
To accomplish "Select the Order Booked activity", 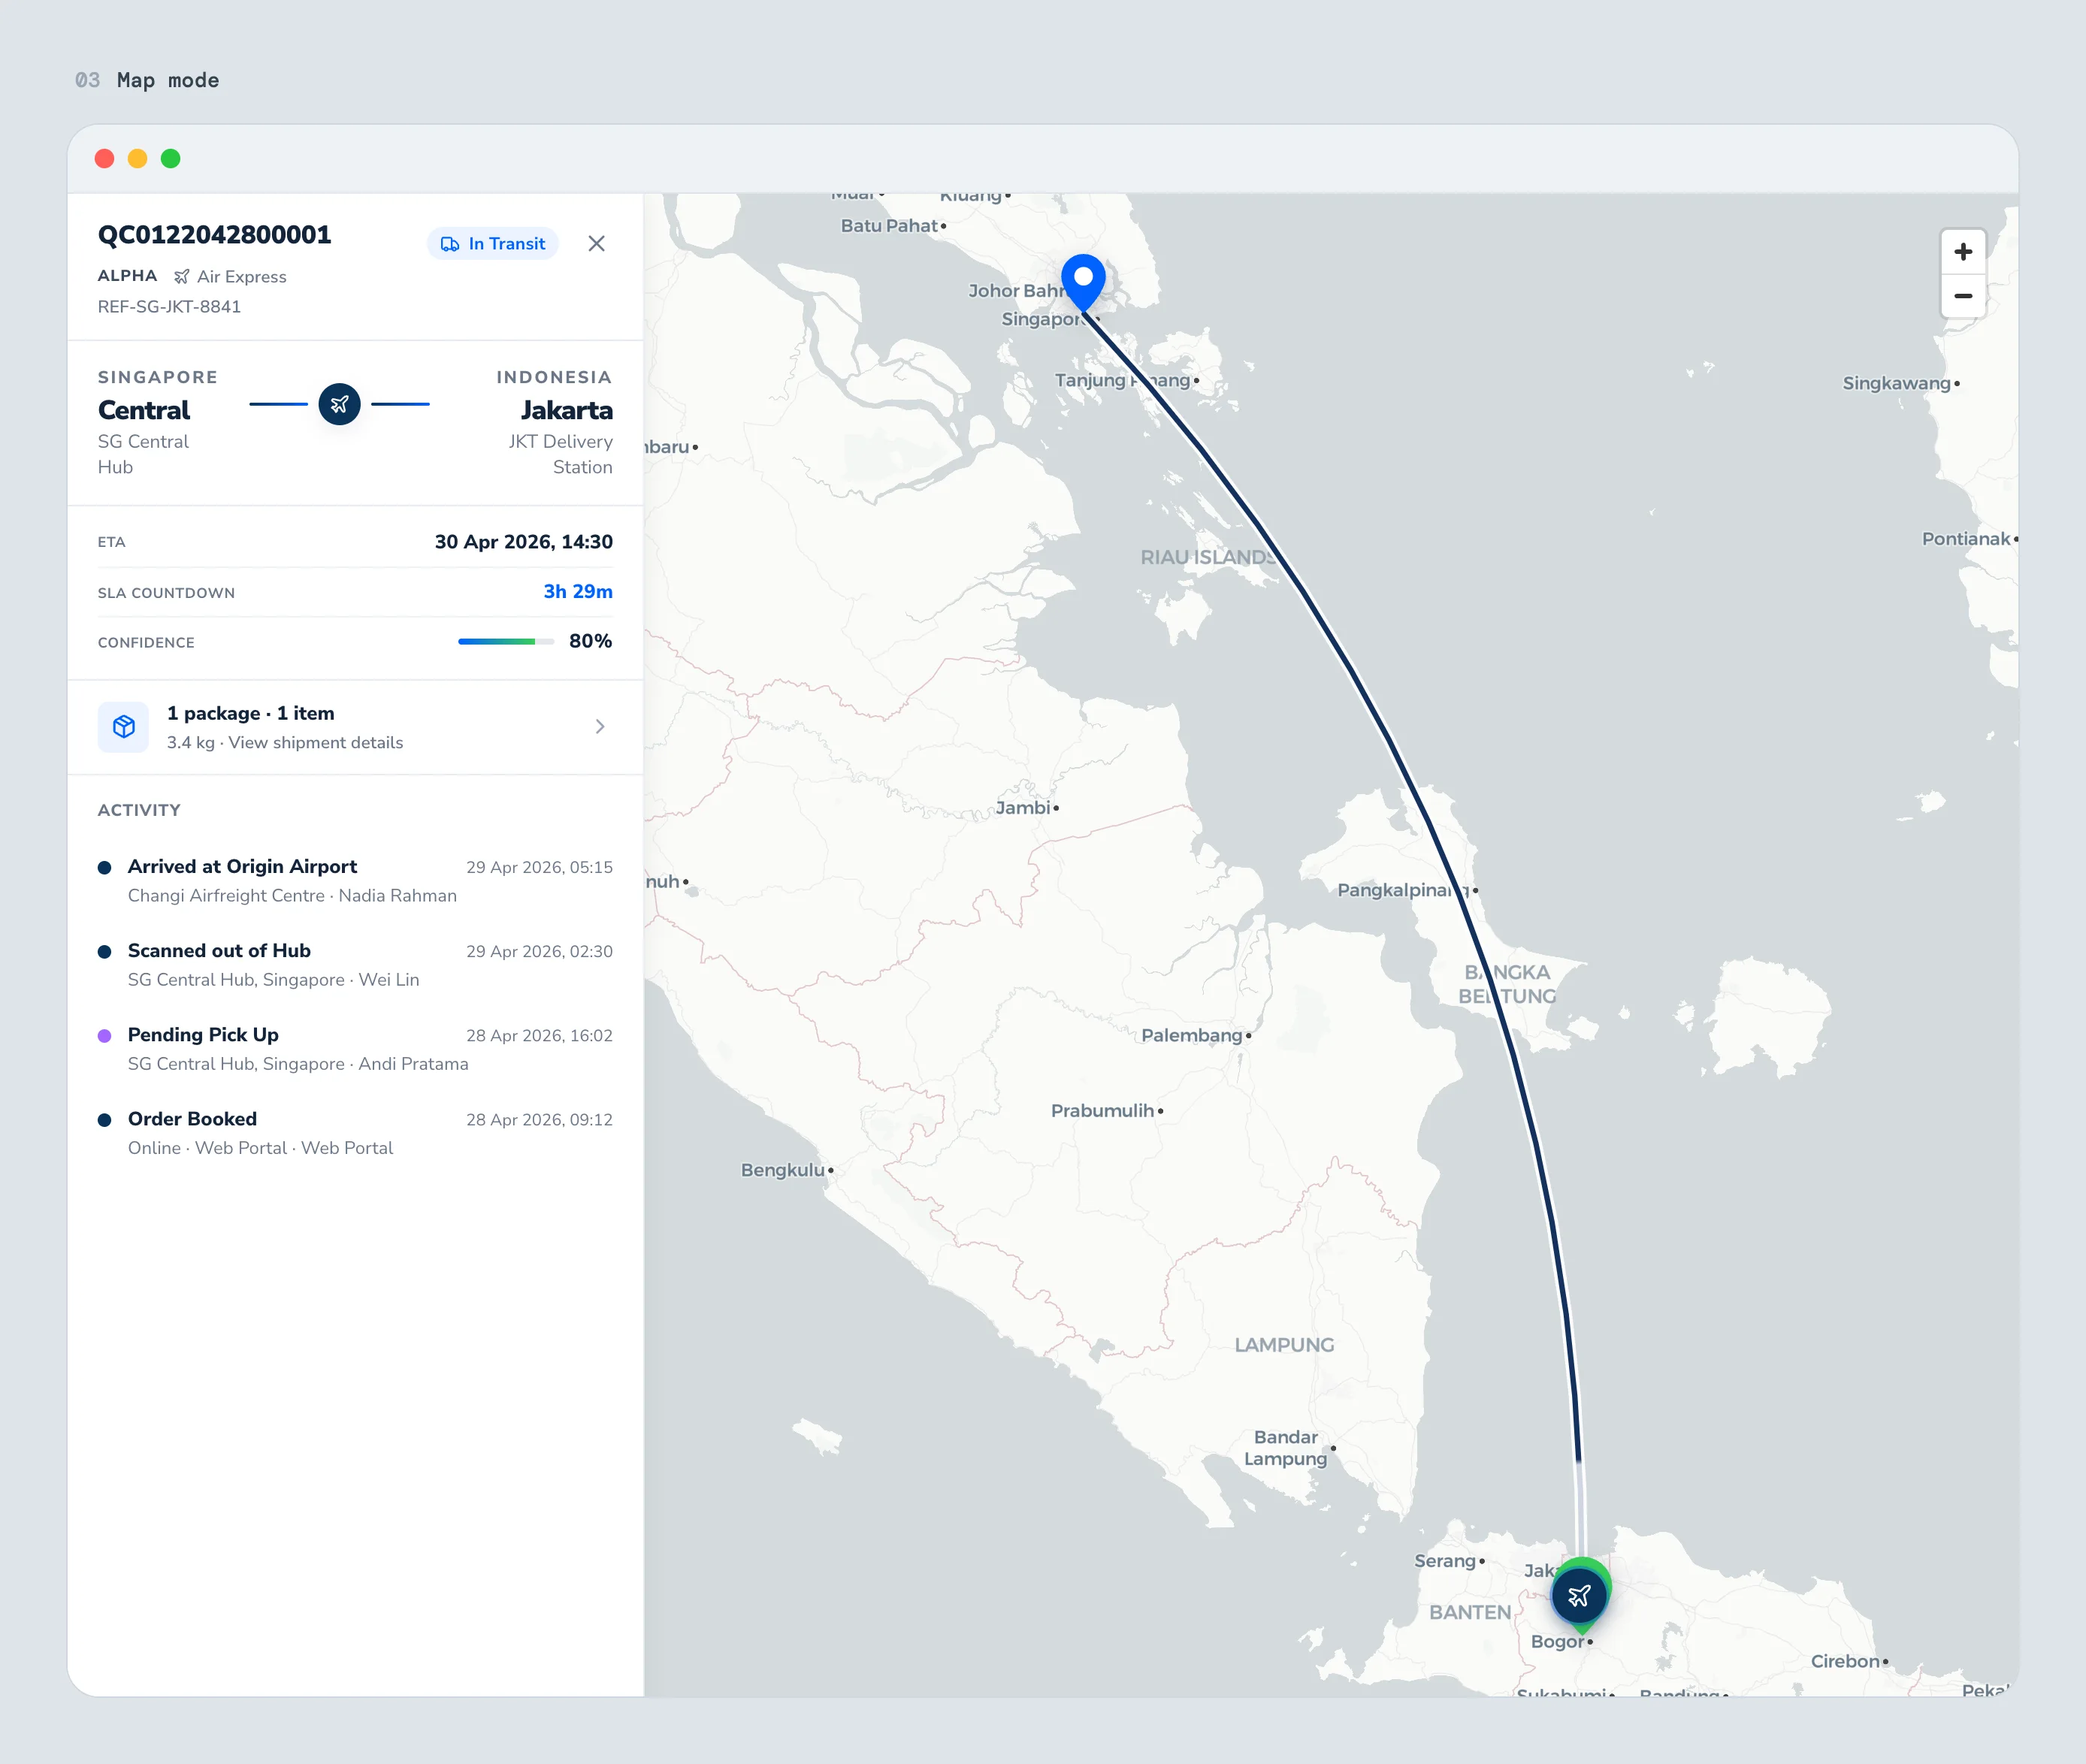I will (x=355, y=1133).
